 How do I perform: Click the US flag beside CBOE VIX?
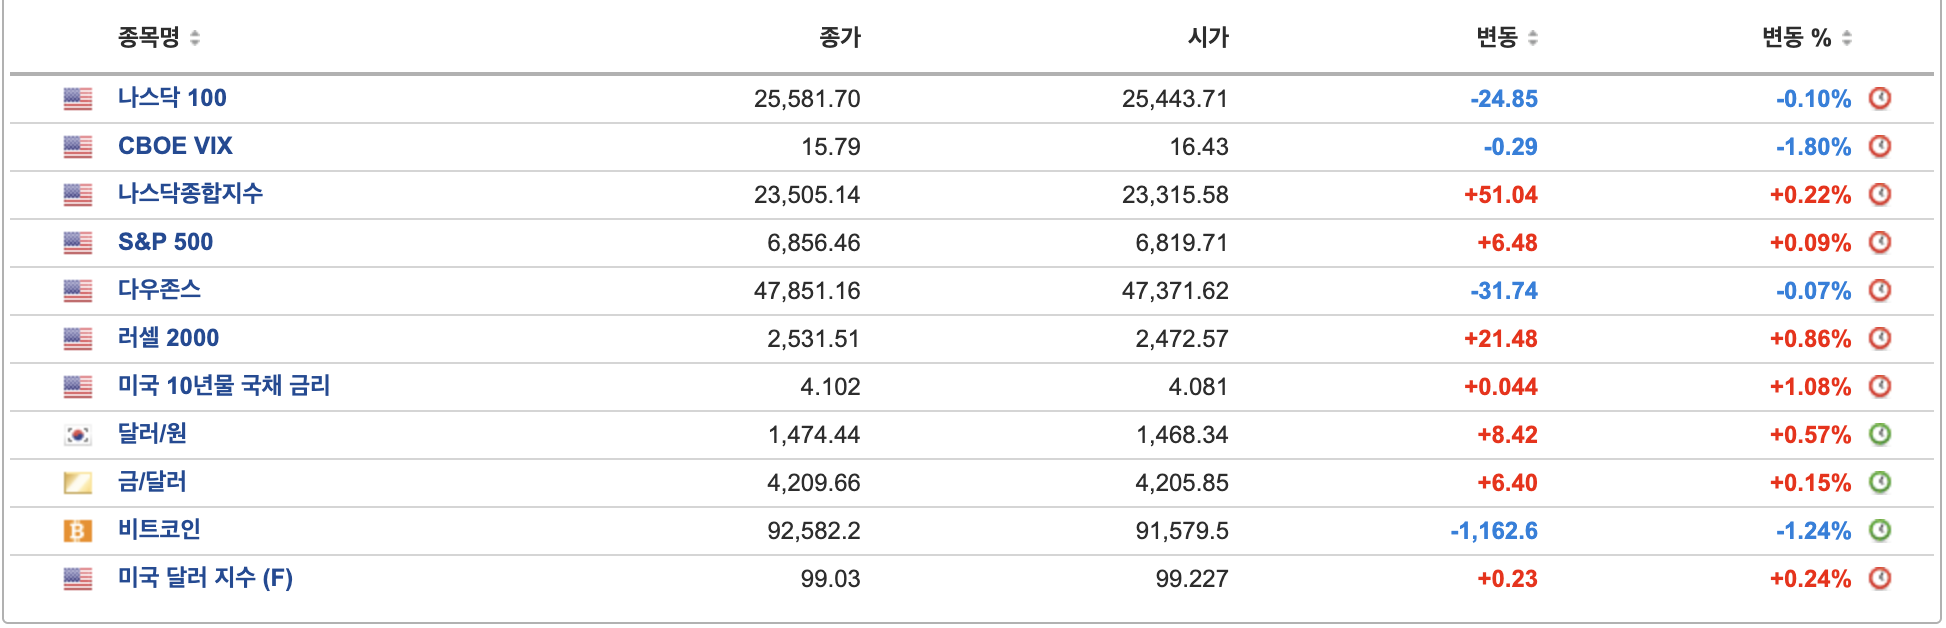pyautogui.click(x=78, y=147)
